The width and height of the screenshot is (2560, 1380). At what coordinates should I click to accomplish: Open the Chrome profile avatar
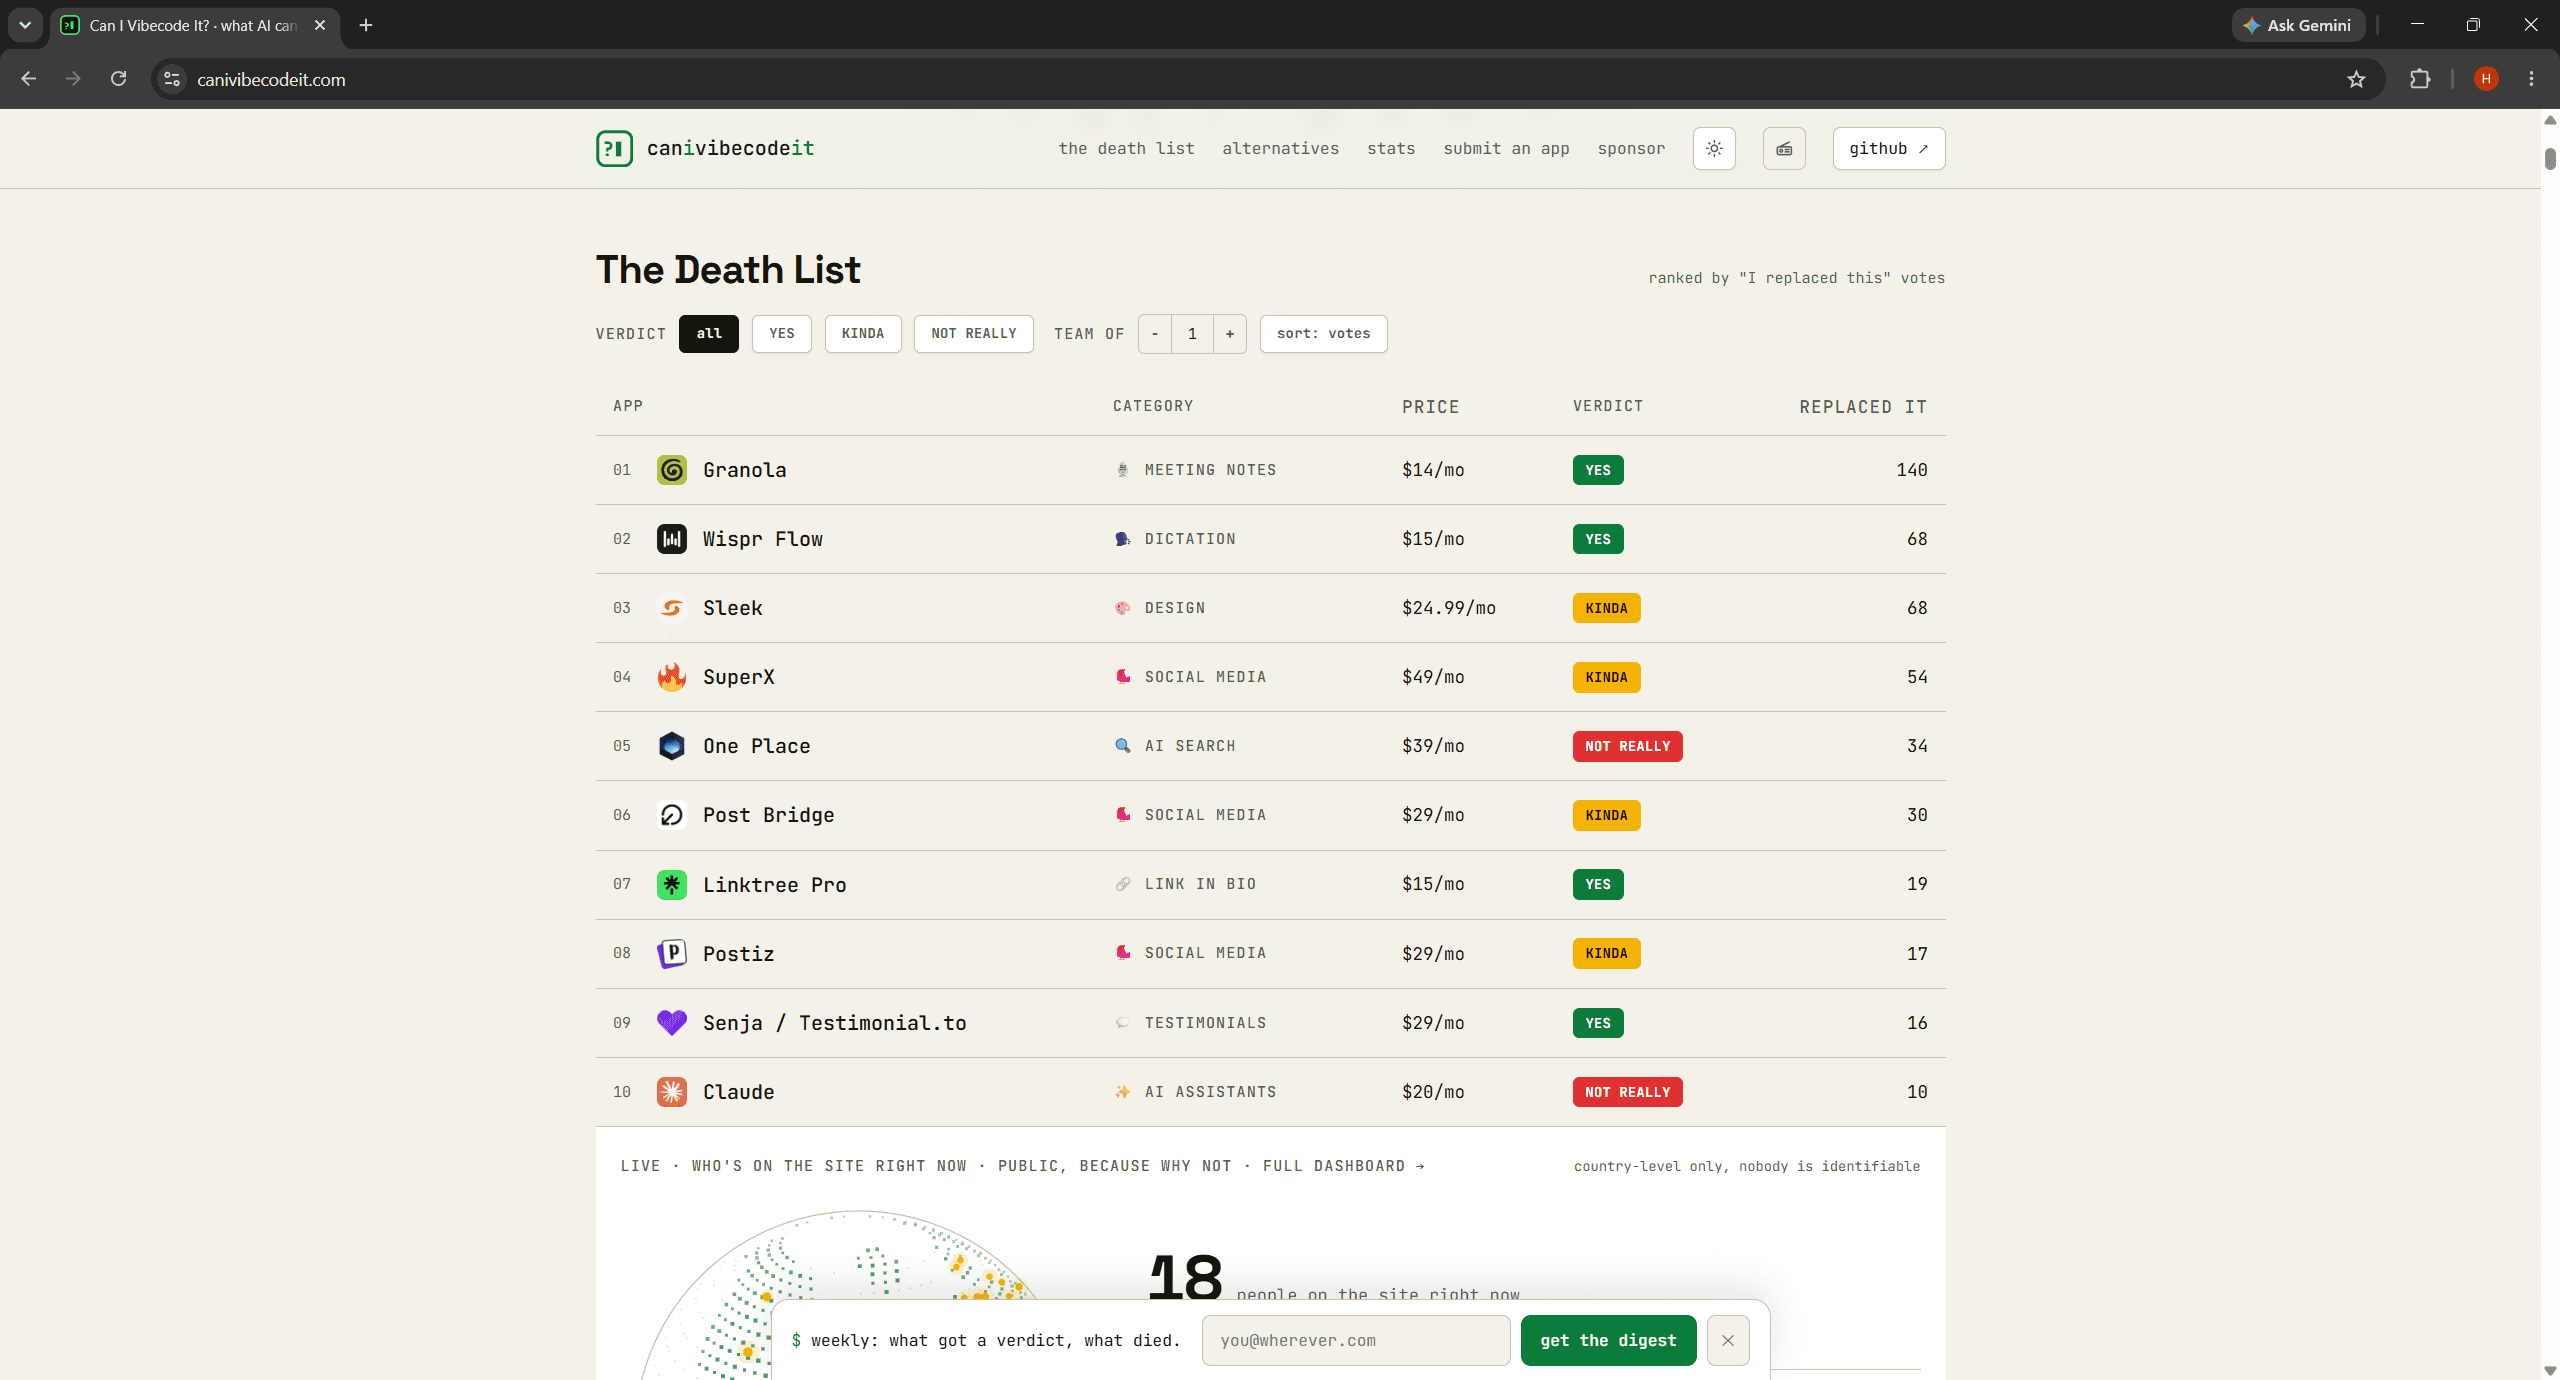tap(2486, 79)
